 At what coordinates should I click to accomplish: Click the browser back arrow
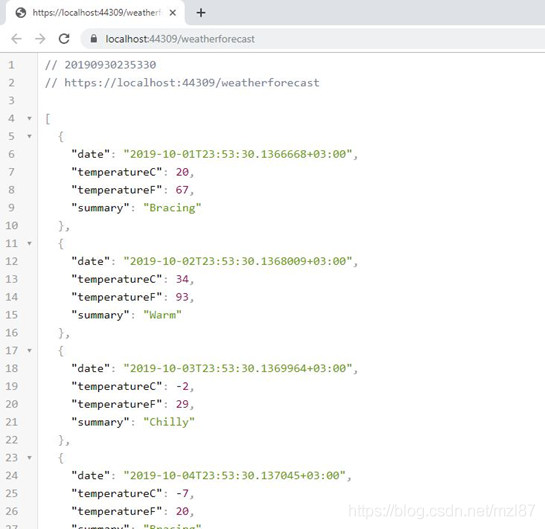point(16,39)
